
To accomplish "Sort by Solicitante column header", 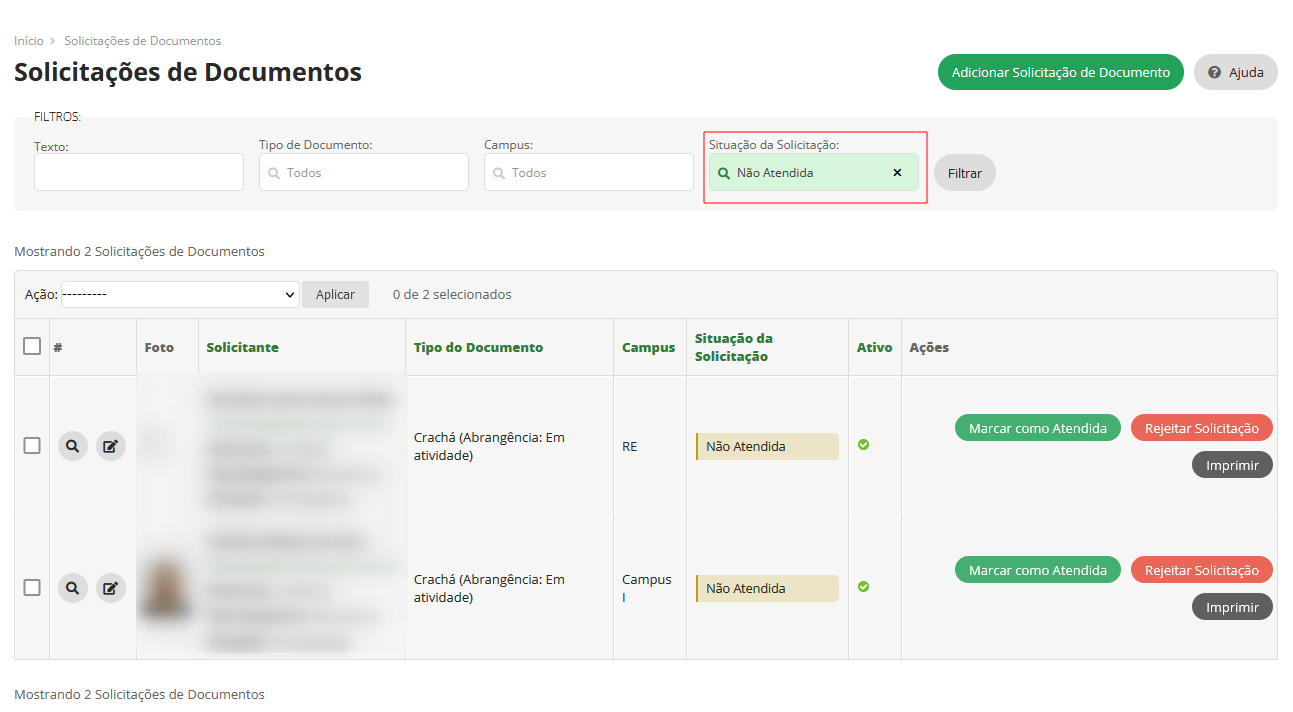I will [243, 347].
